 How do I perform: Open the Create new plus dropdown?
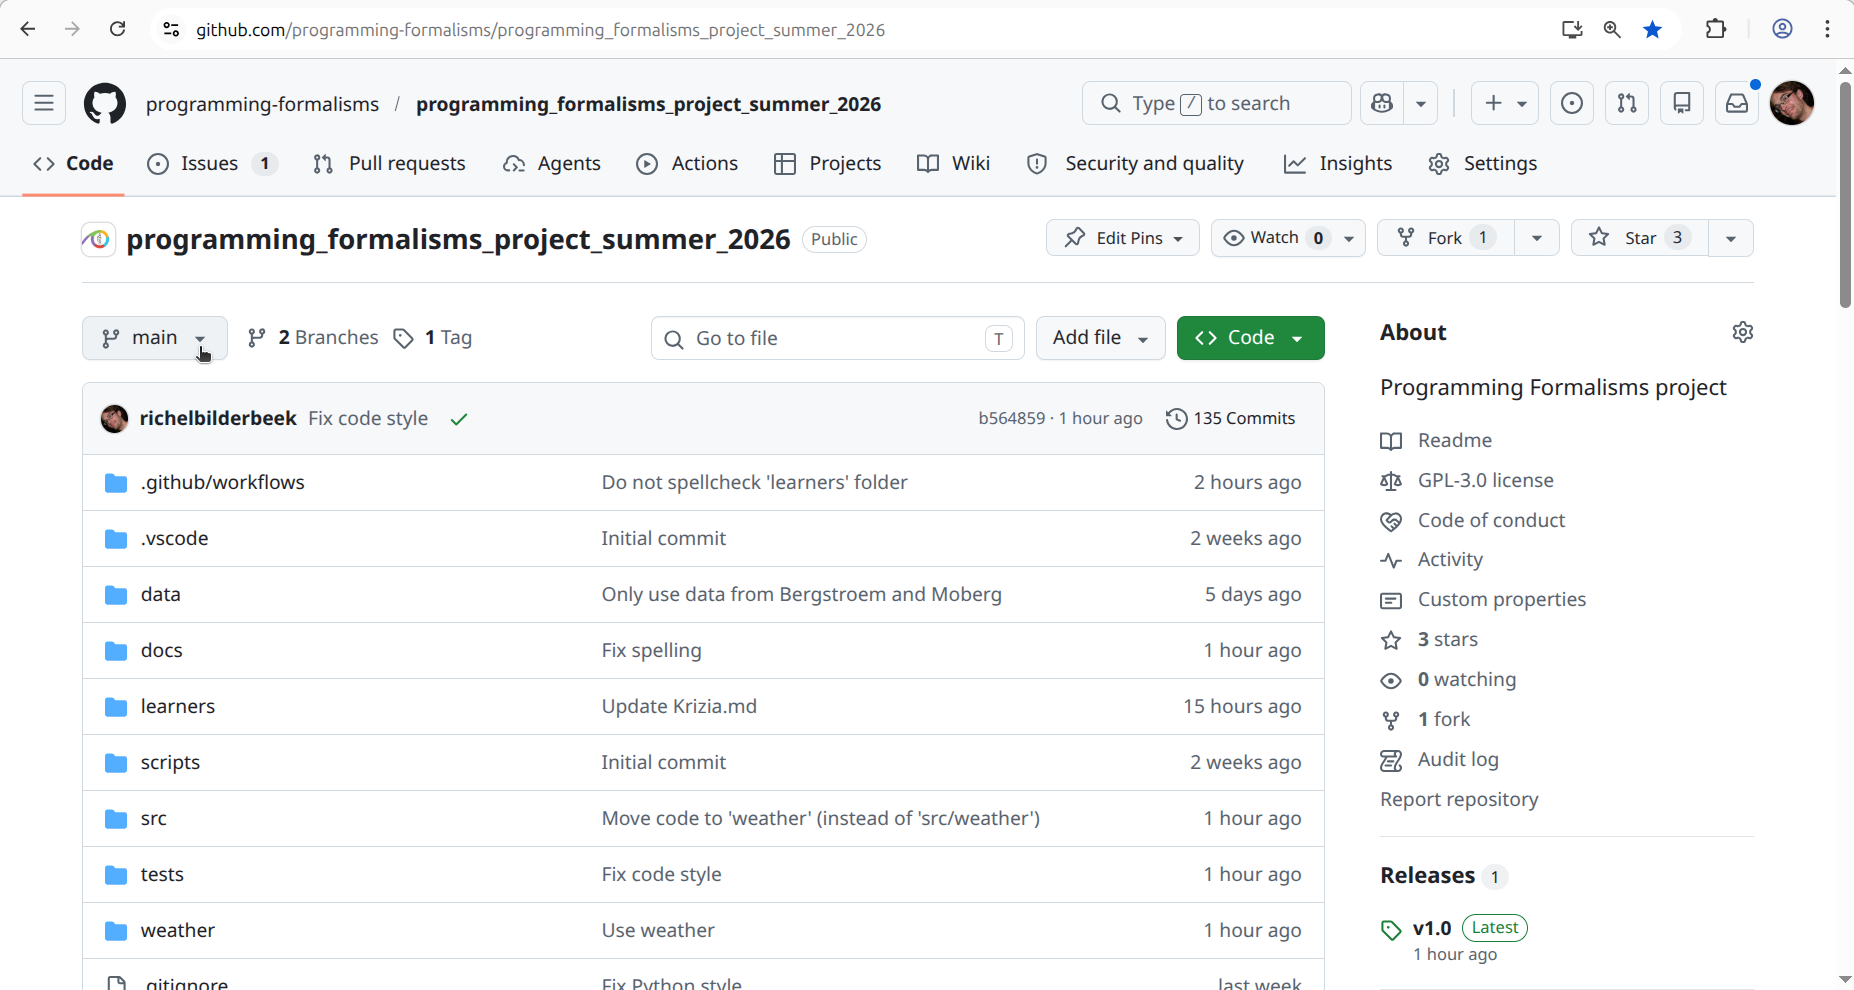point(1505,103)
